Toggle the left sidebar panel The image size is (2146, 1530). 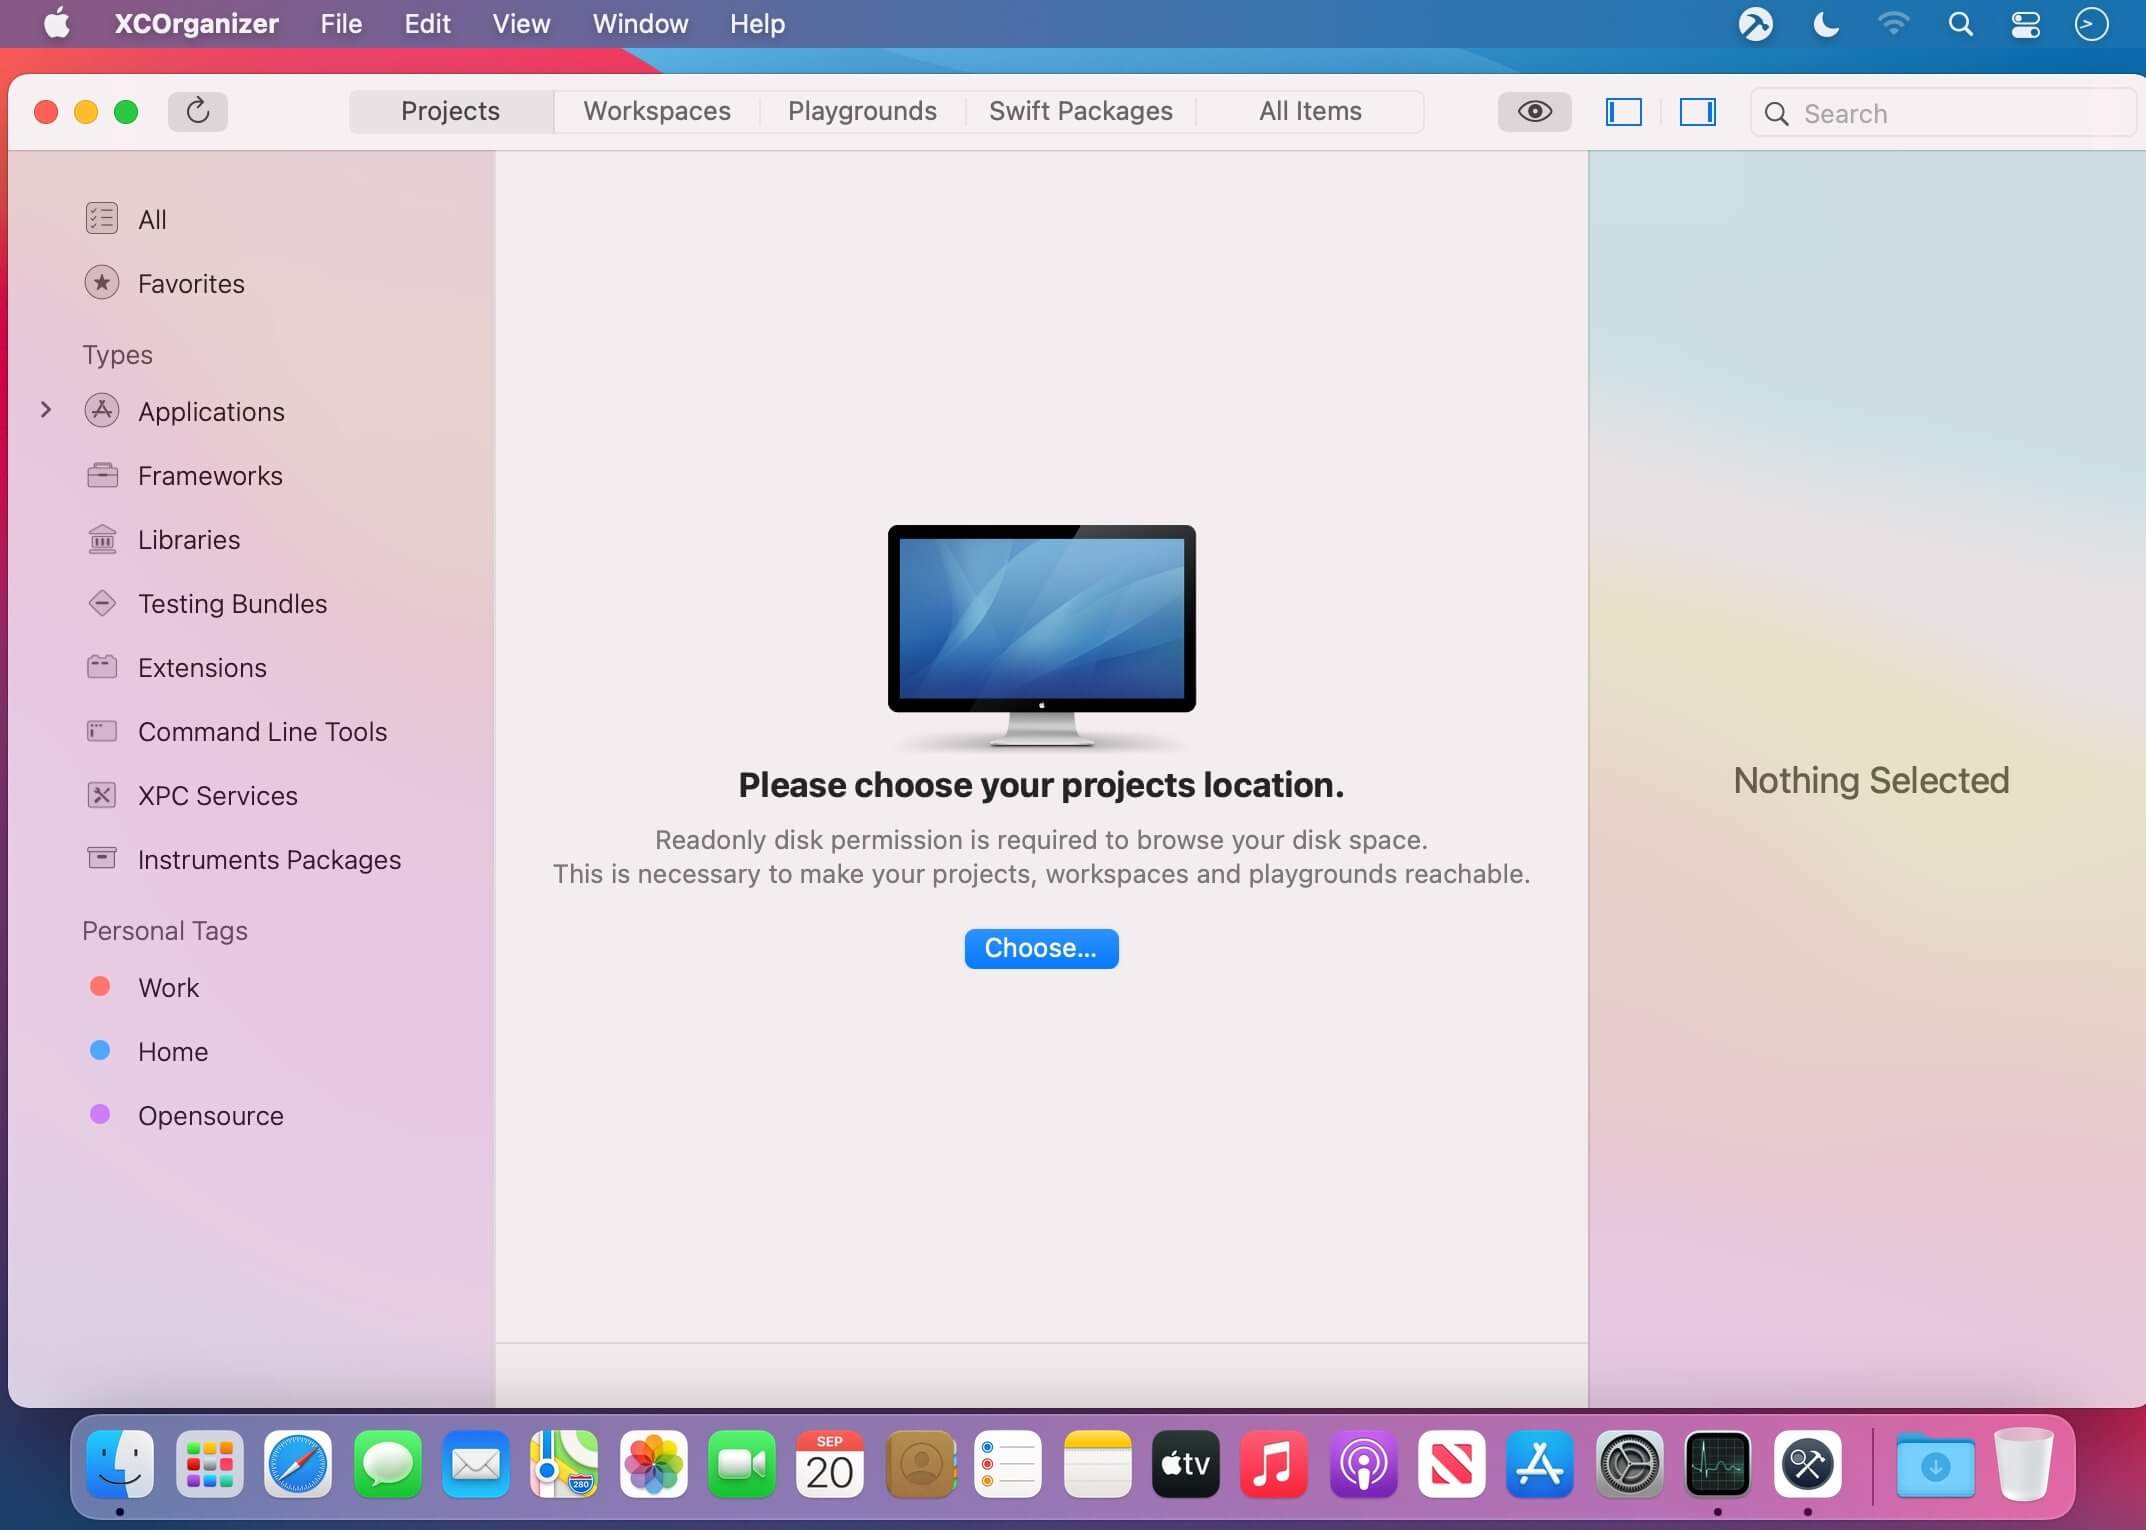click(1623, 111)
